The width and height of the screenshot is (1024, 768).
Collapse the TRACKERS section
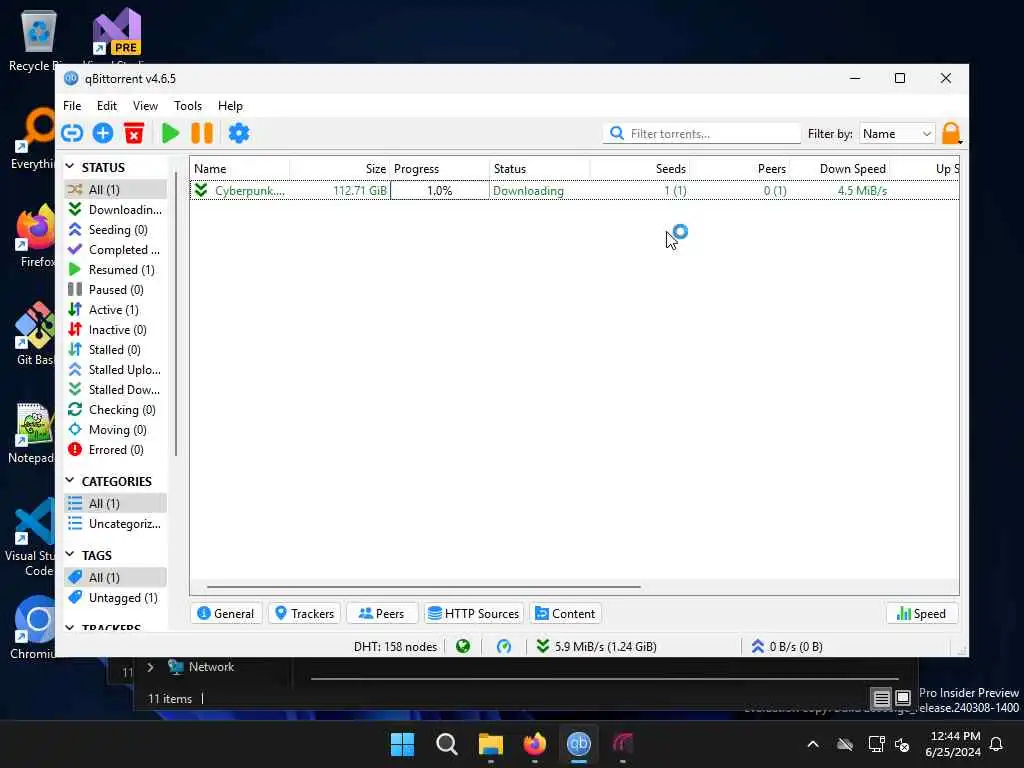point(70,627)
